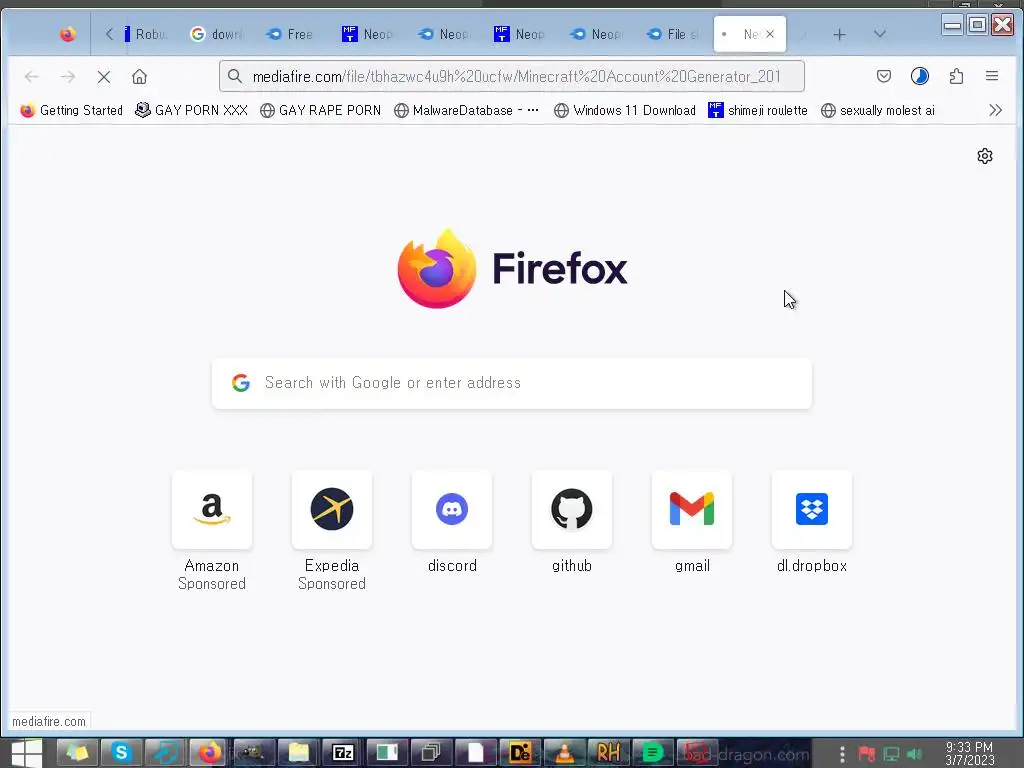Click the back navigation arrow
1024x768 pixels.
click(x=31, y=77)
